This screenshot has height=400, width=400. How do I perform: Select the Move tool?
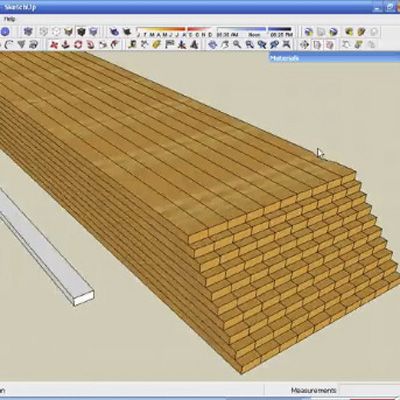click(x=53, y=44)
